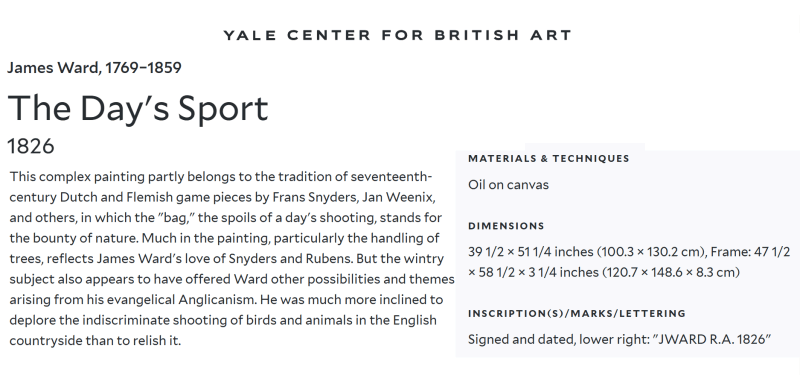Click the 39 1/2 × 51 1/4 inches dimensions text
This screenshot has height=375, width=800.
click(629, 252)
